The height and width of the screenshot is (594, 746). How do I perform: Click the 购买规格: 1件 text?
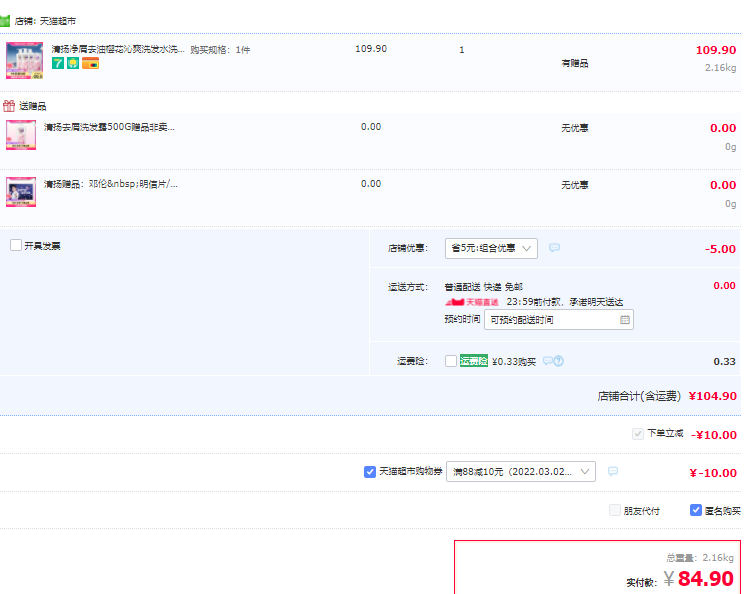pos(220,50)
